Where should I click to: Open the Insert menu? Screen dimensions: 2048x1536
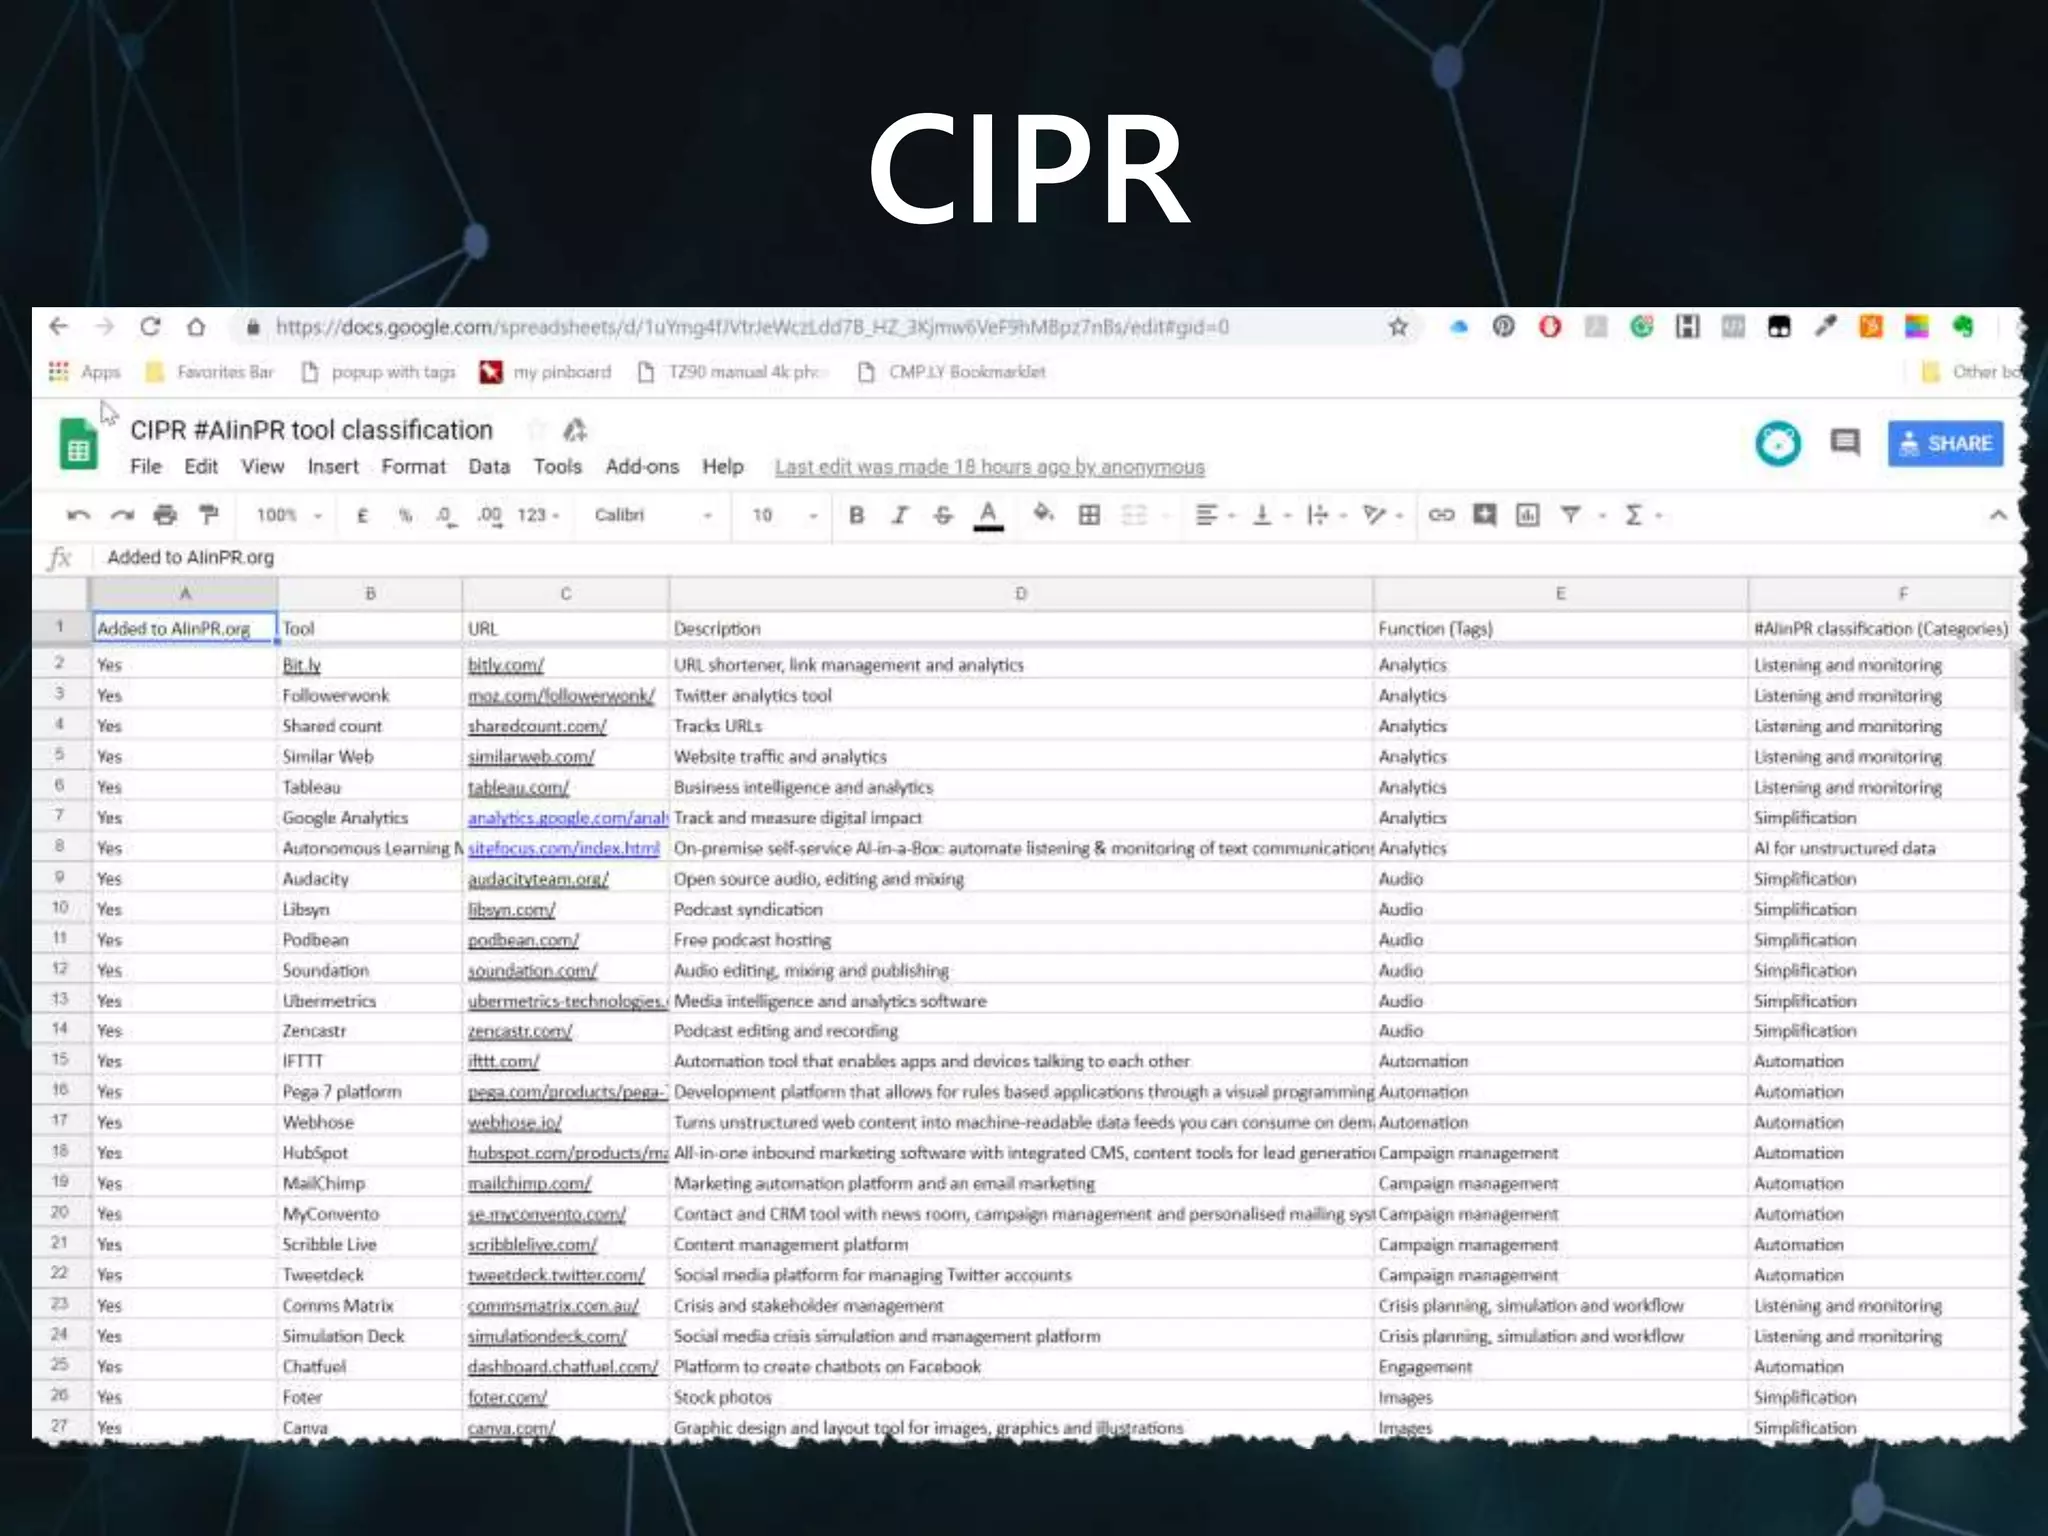click(x=332, y=467)
